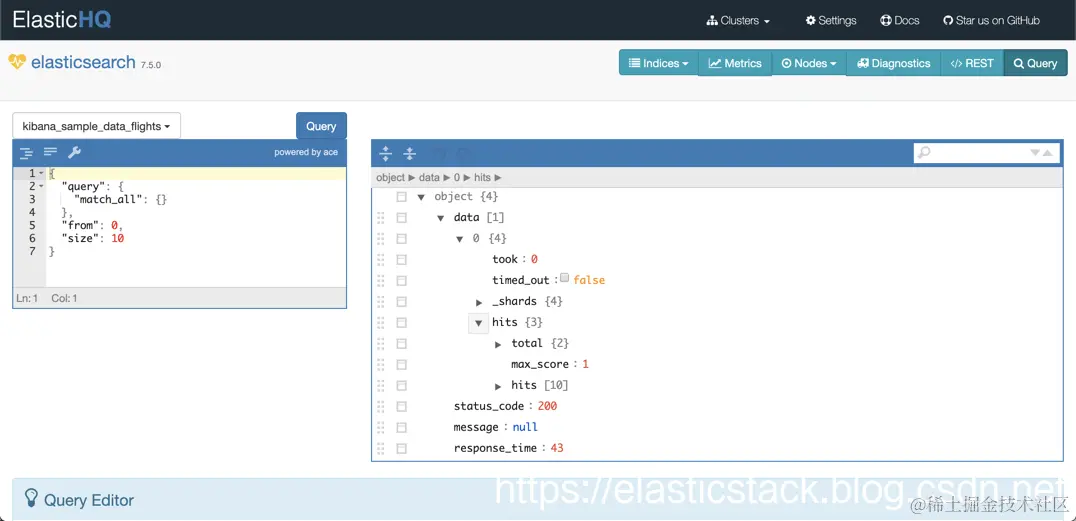
Task: Click the message value null
Action: pyautogui.click(x=525, y=427)
